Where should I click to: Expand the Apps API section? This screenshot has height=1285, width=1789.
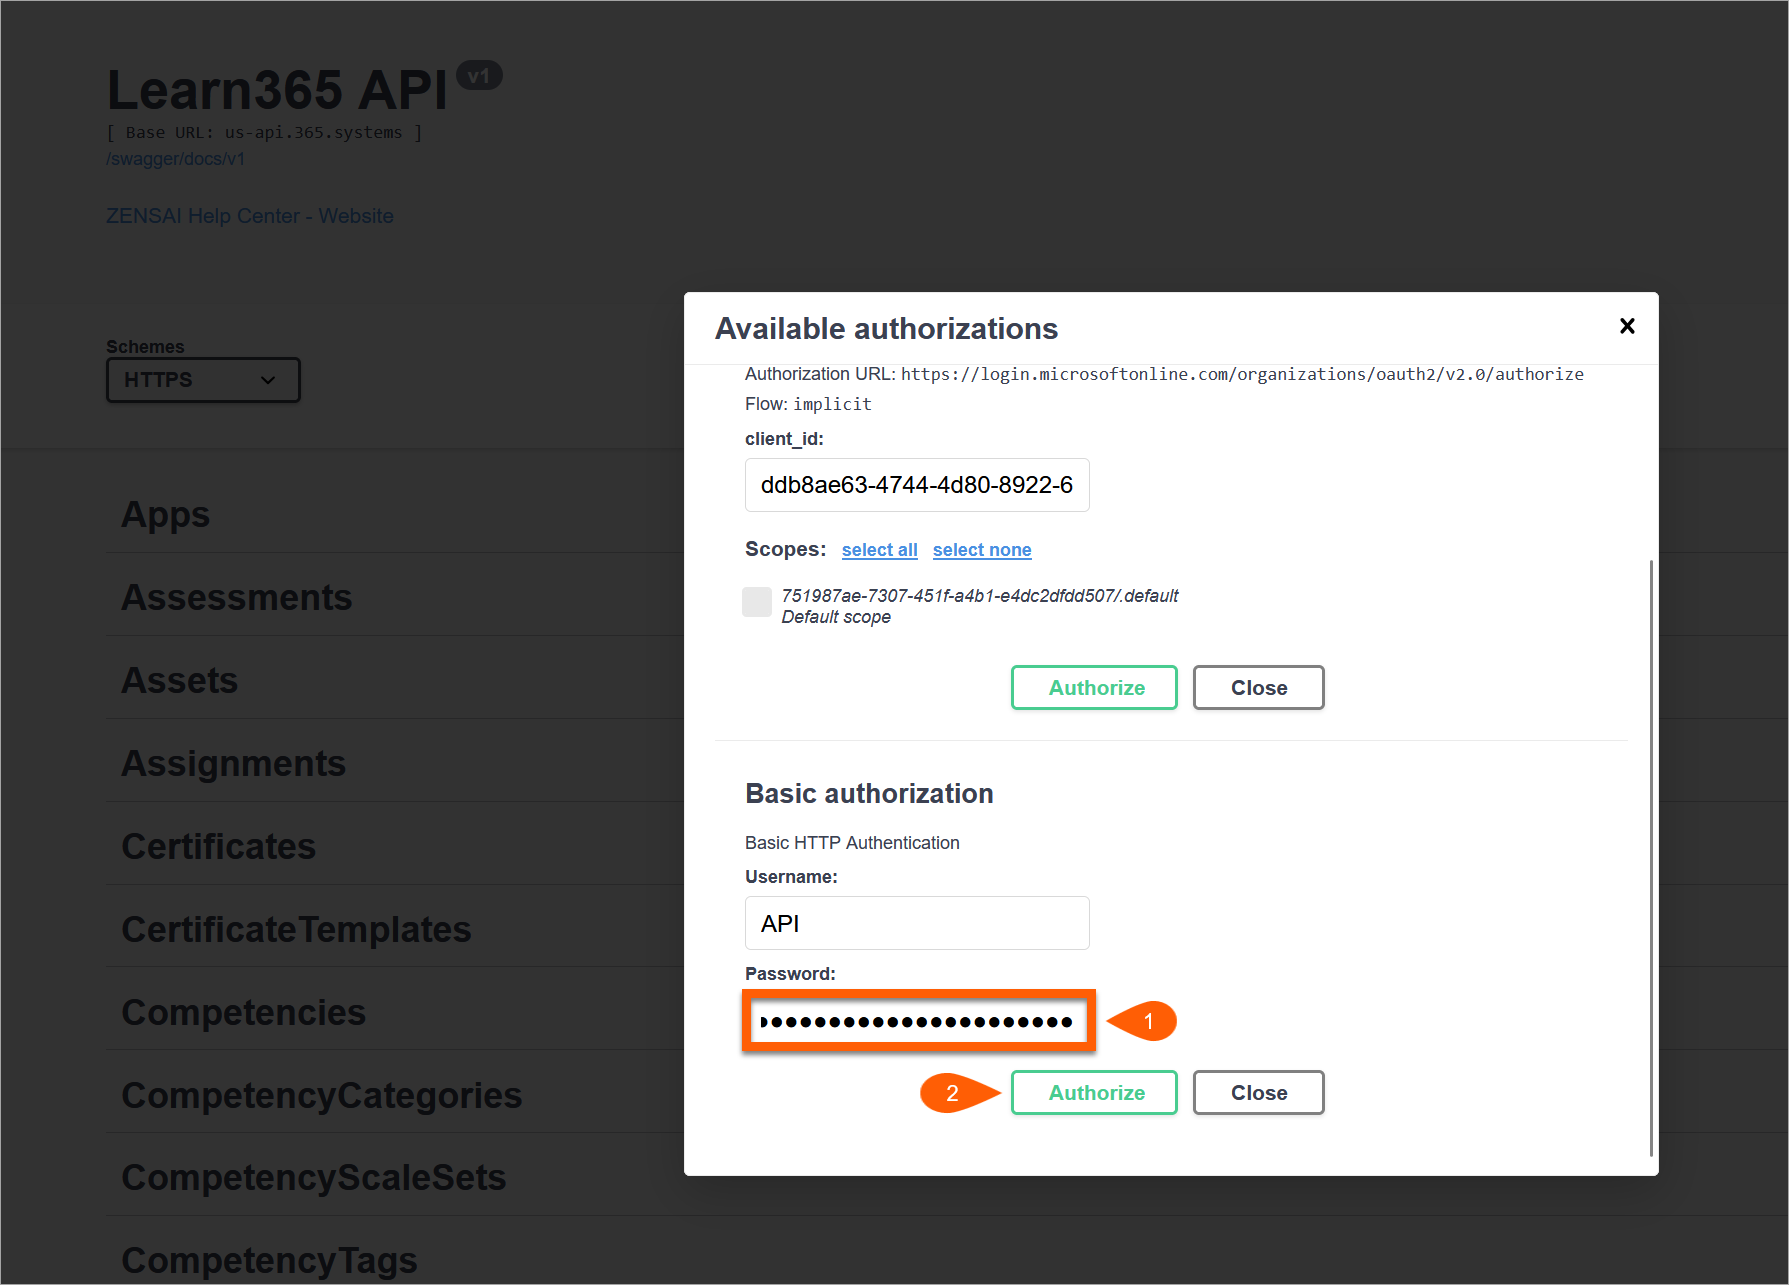[x=165, y=514]
